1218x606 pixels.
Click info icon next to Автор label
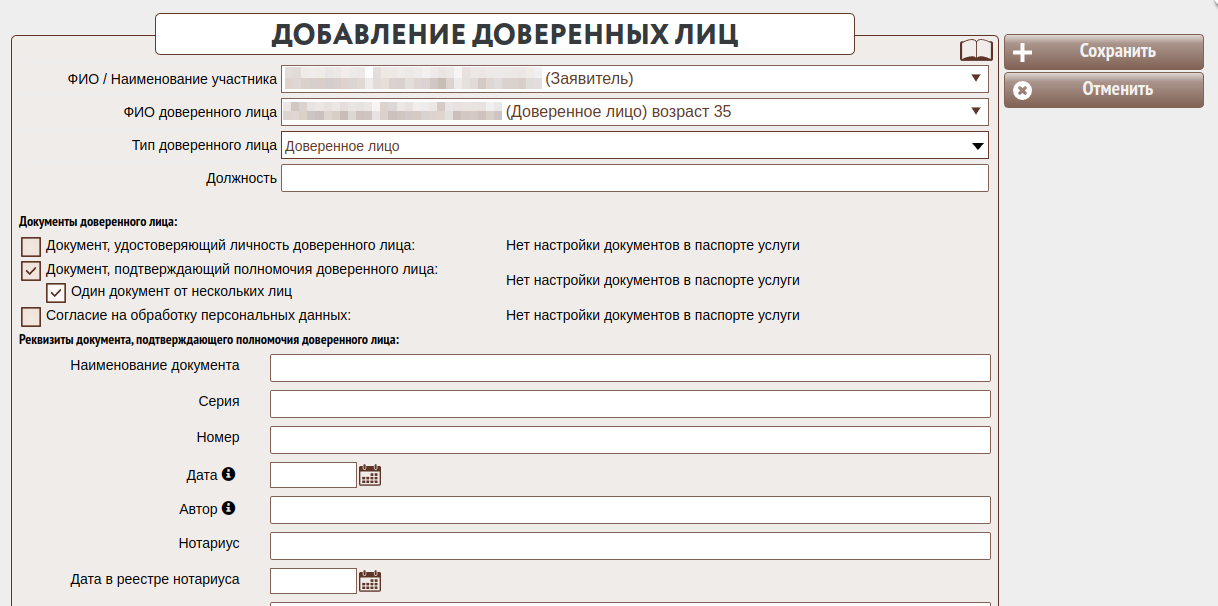228,509
